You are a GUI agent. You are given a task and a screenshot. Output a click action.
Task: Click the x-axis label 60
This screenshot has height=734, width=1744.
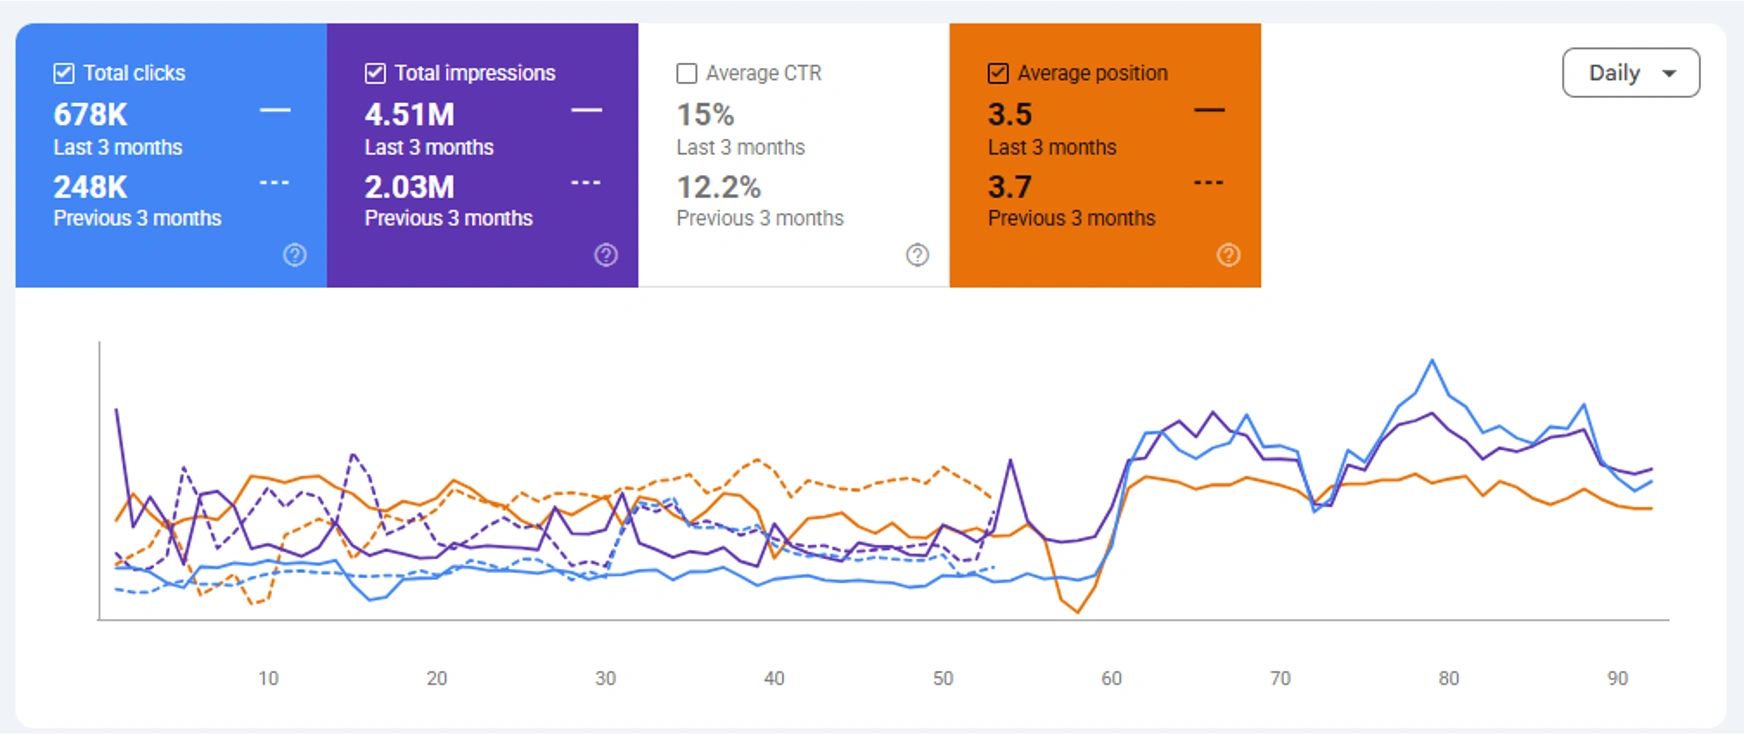pos(1112,678)
